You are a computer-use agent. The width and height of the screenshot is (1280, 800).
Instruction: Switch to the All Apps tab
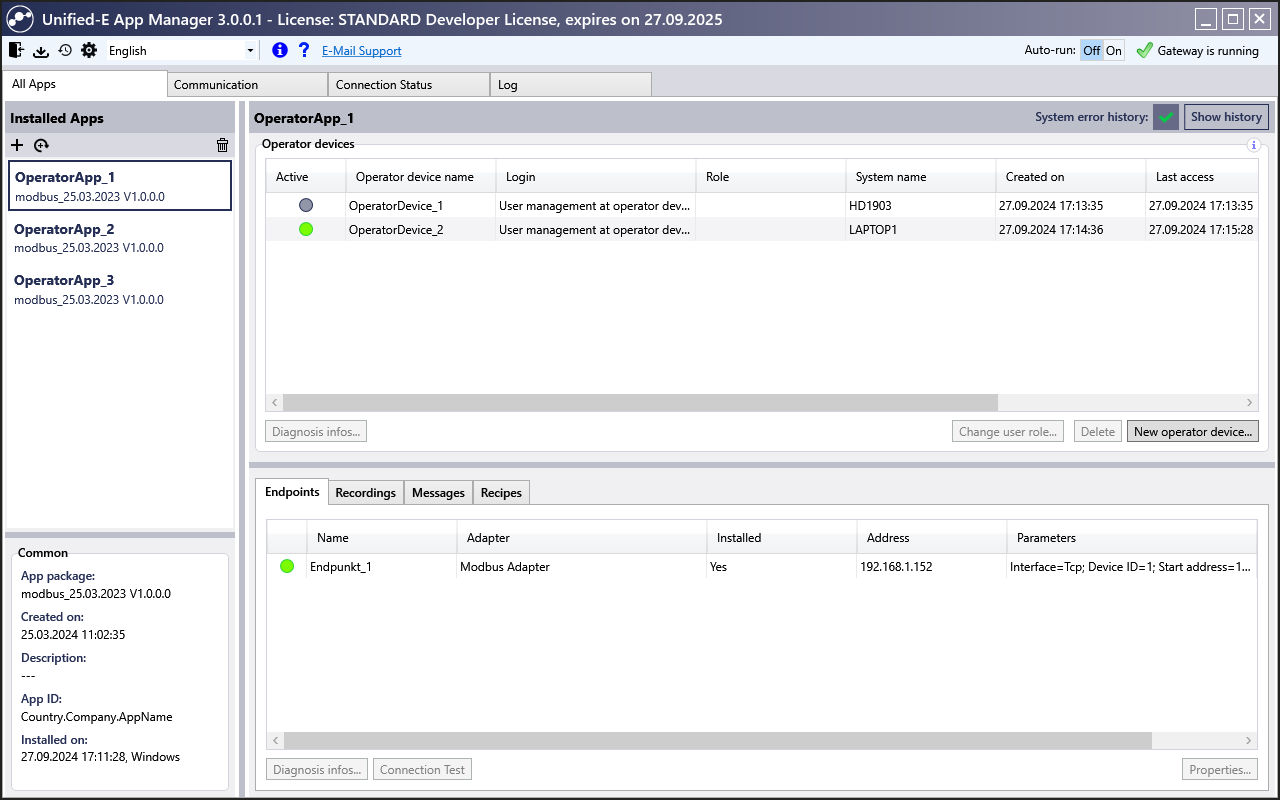pos(85,84)
